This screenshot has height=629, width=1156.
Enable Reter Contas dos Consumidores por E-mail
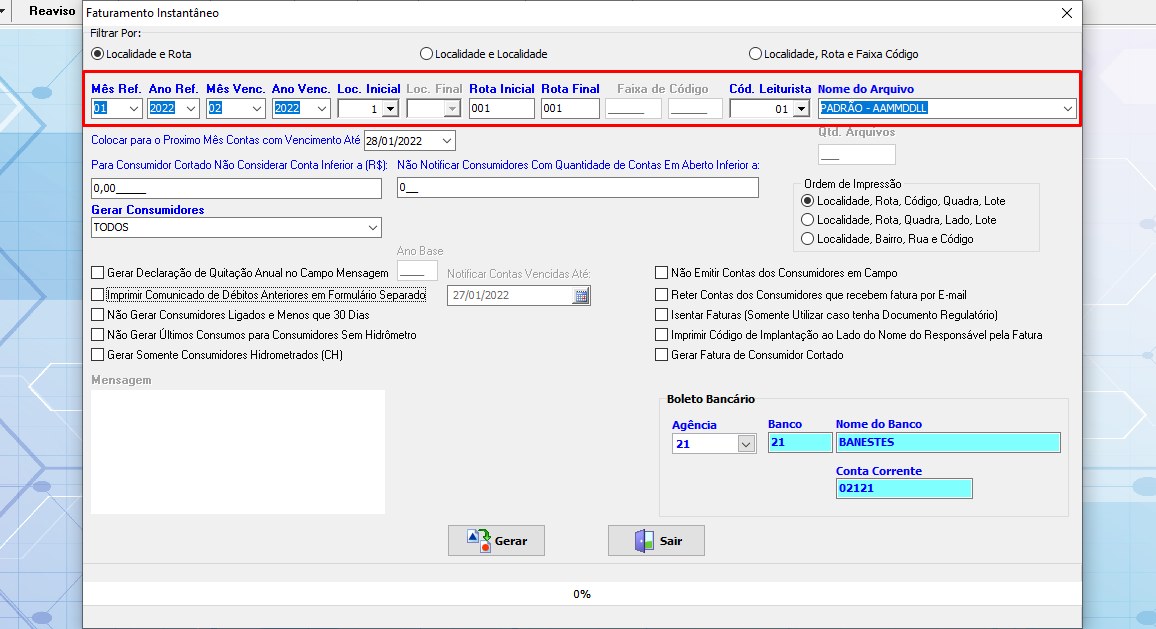point(662,295)
